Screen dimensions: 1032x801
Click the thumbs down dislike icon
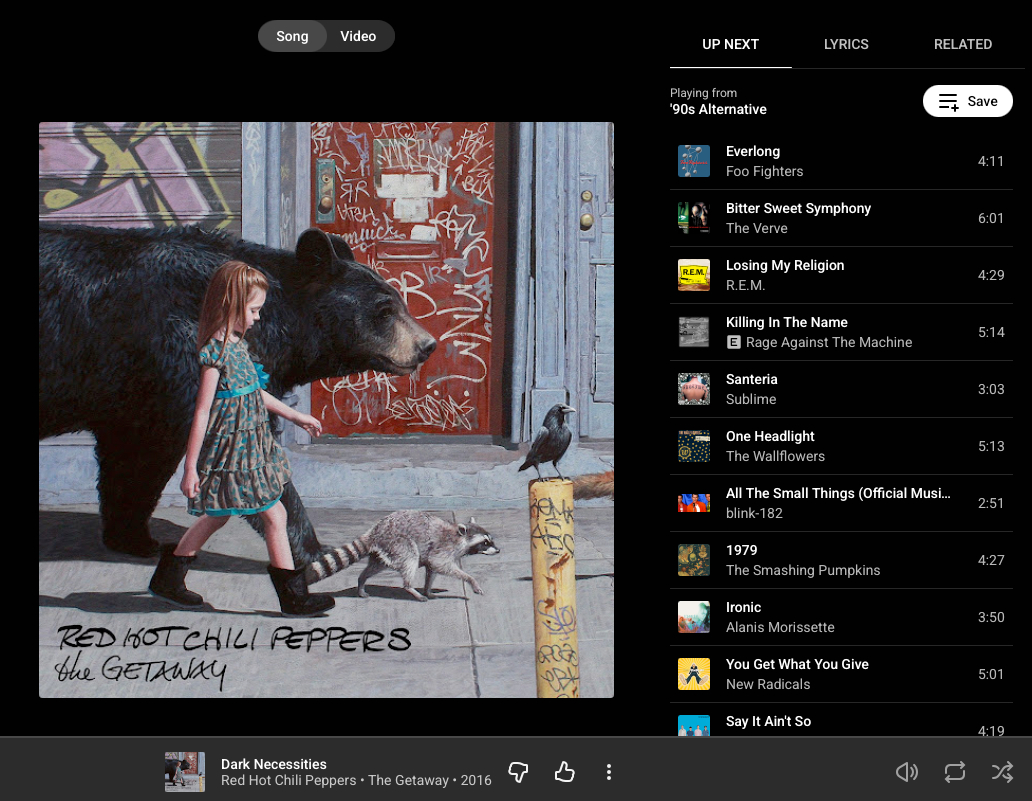click(x=518, y=772)
